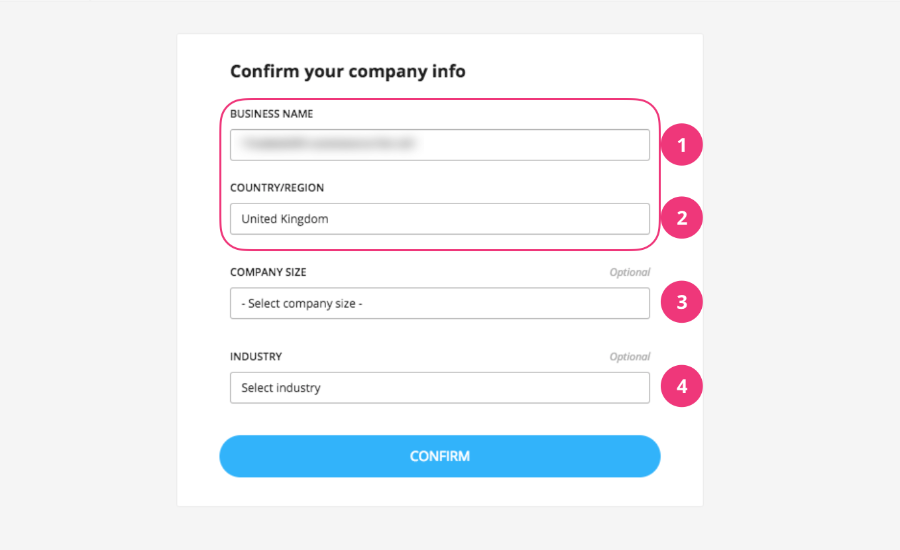
Task: Click the INDUSTRY field label
Action: coord(256,356)
